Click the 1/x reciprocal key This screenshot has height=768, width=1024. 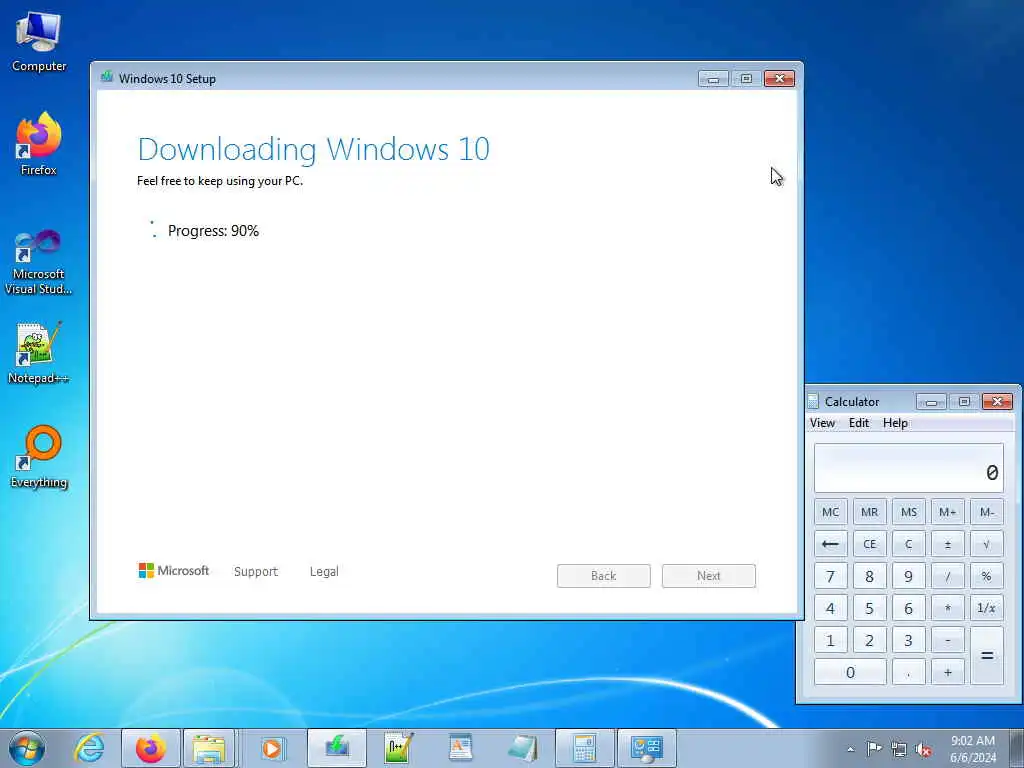[x=987, y=608]
